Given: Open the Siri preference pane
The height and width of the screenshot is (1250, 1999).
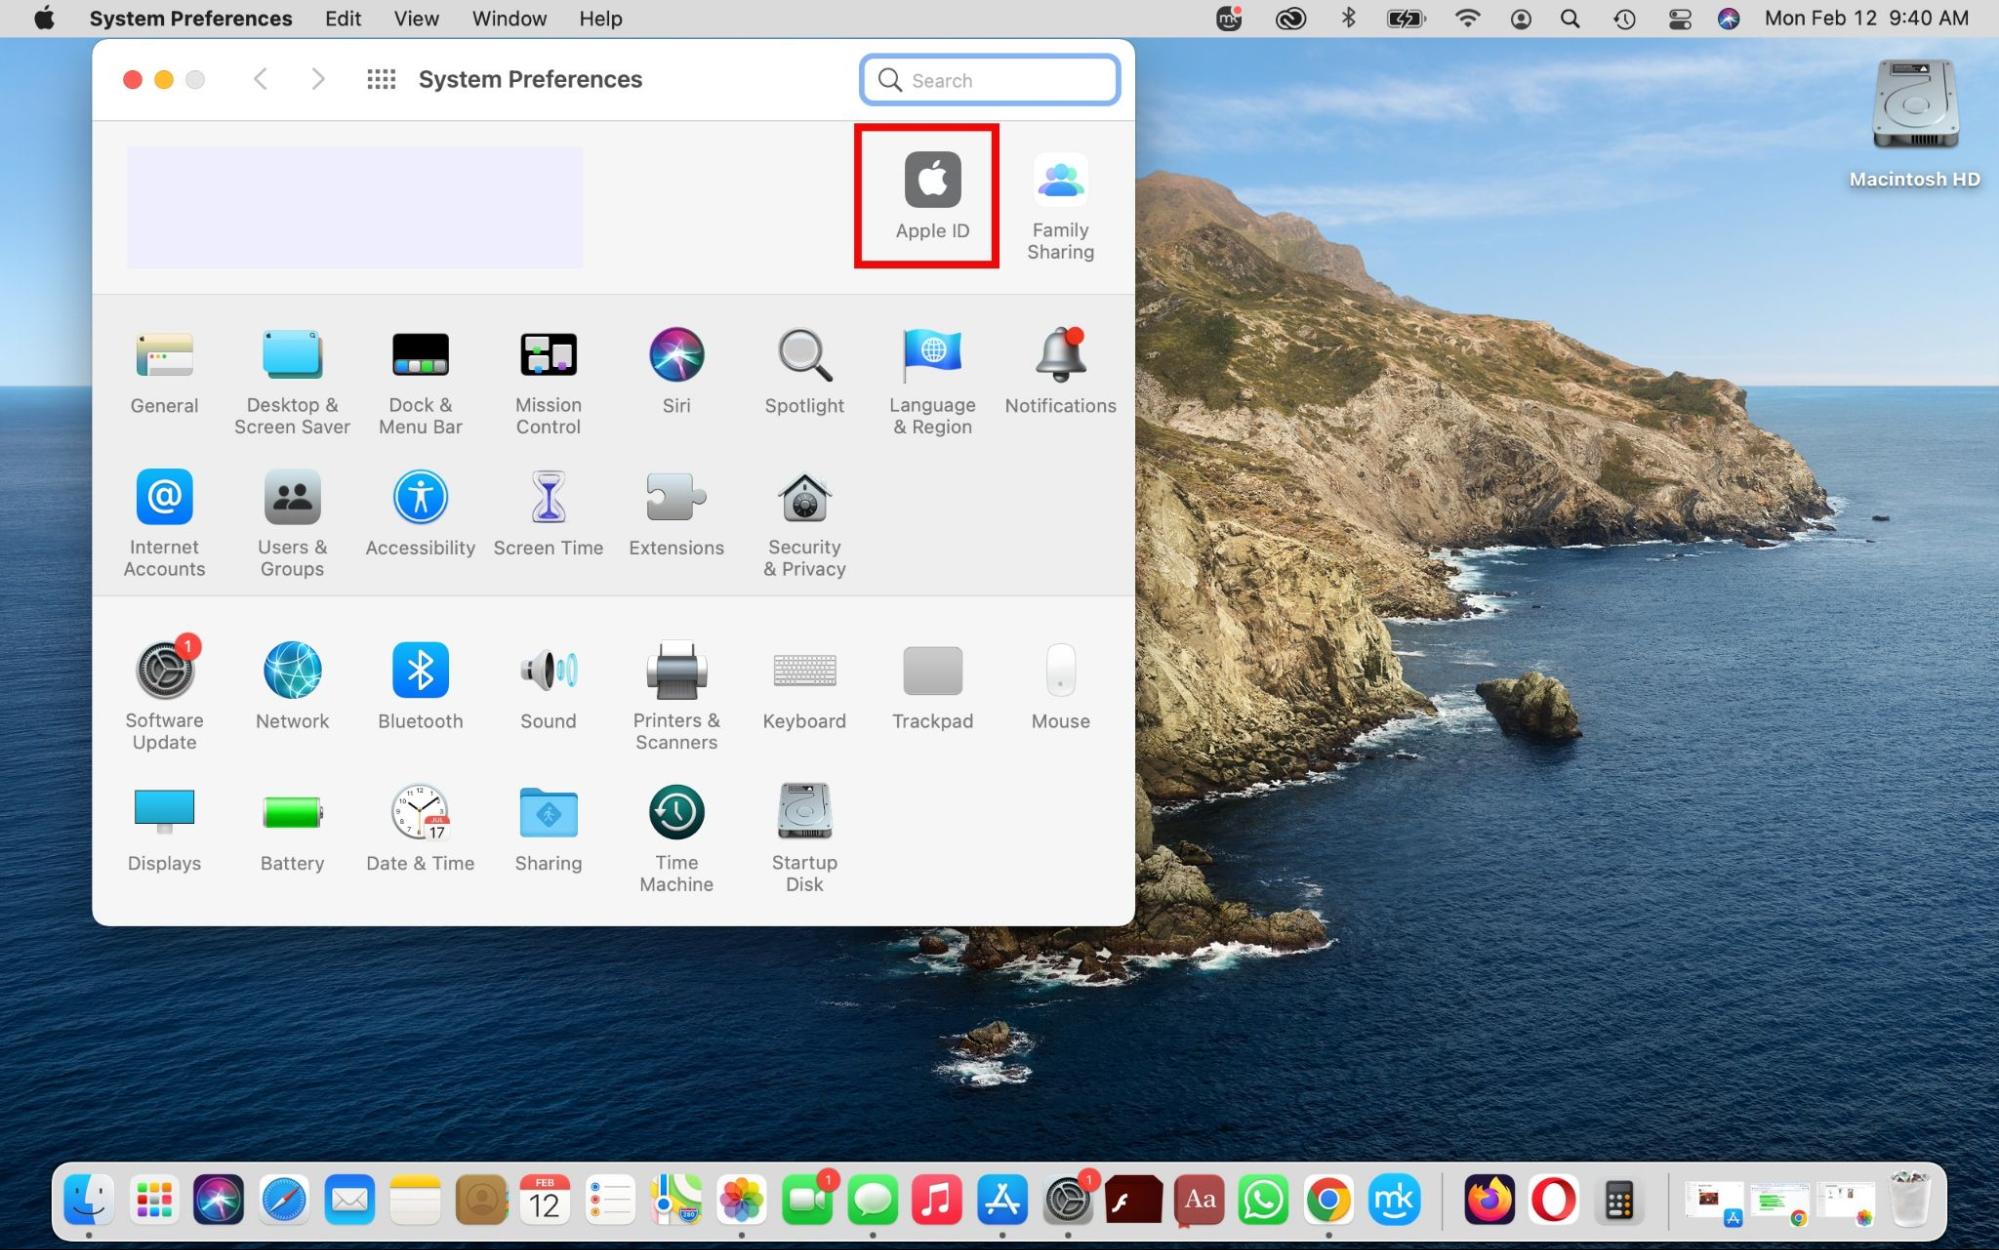Looking at the screenshot, I should point(676,371).
